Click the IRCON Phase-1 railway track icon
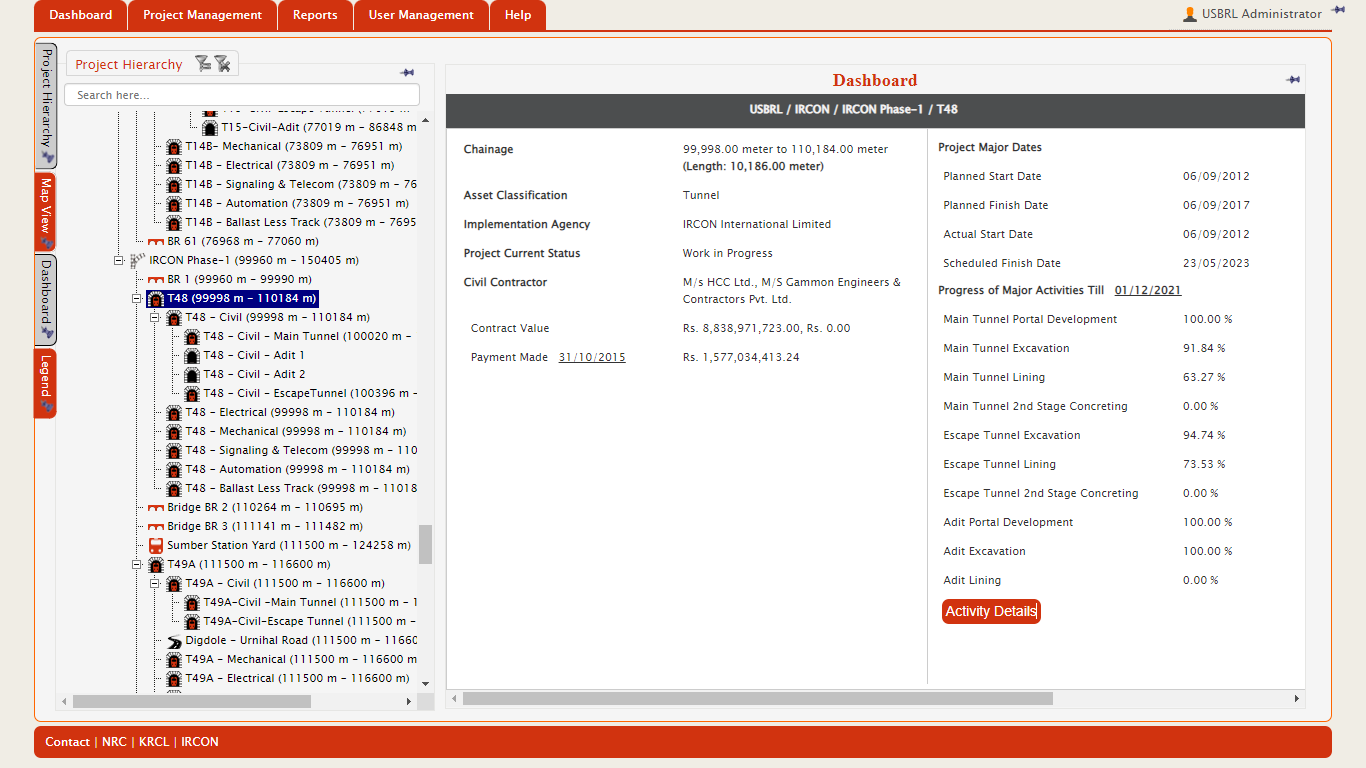This screenshot has height=768, width=1366. [138, 260]
